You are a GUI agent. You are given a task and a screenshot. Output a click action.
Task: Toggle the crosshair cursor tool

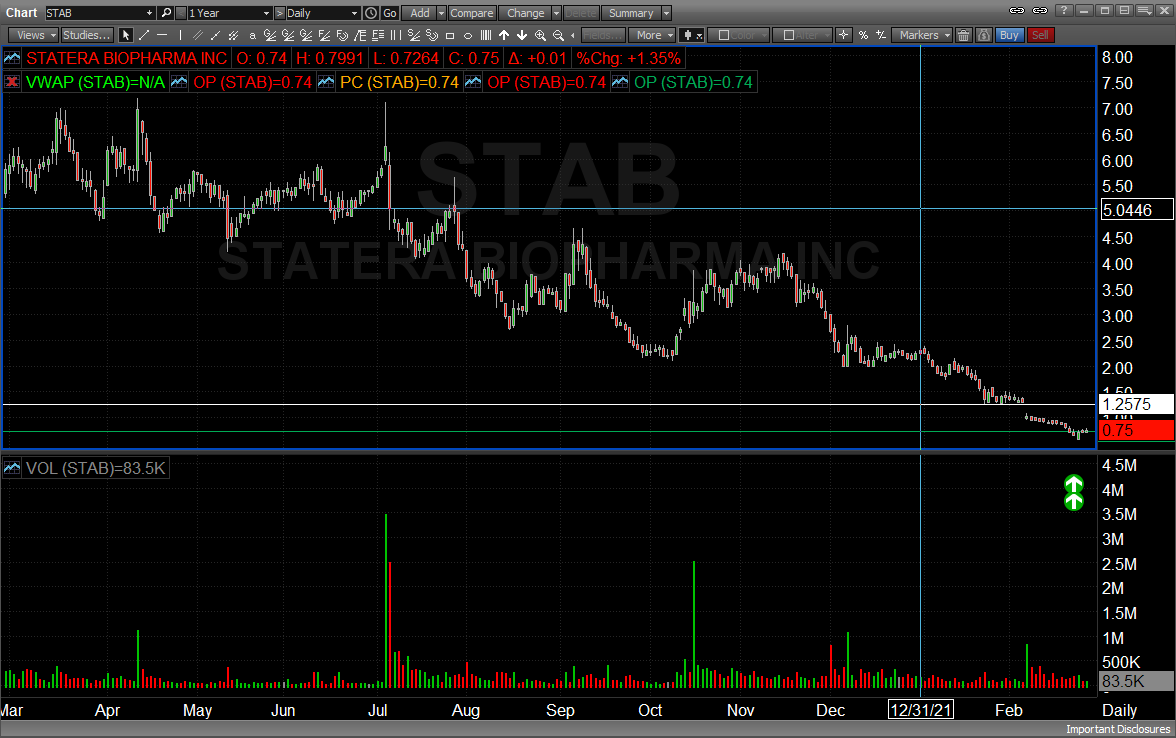pyautogui.click(x=844, y=35)
